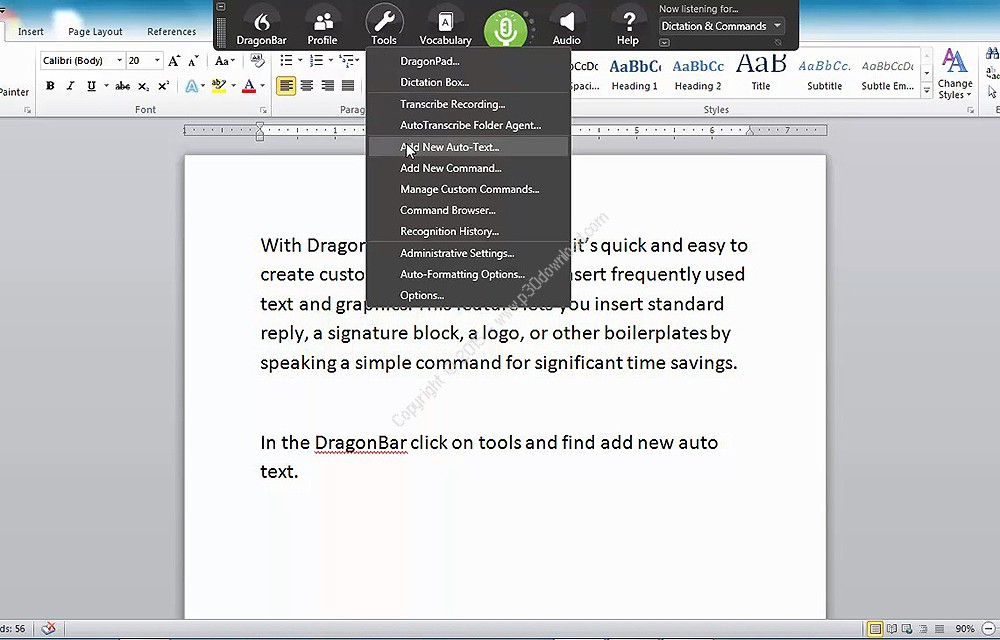This screenshot has width=1000, height=640.
Task: Open Manage Custom Commands
Action: click(468, 189)
